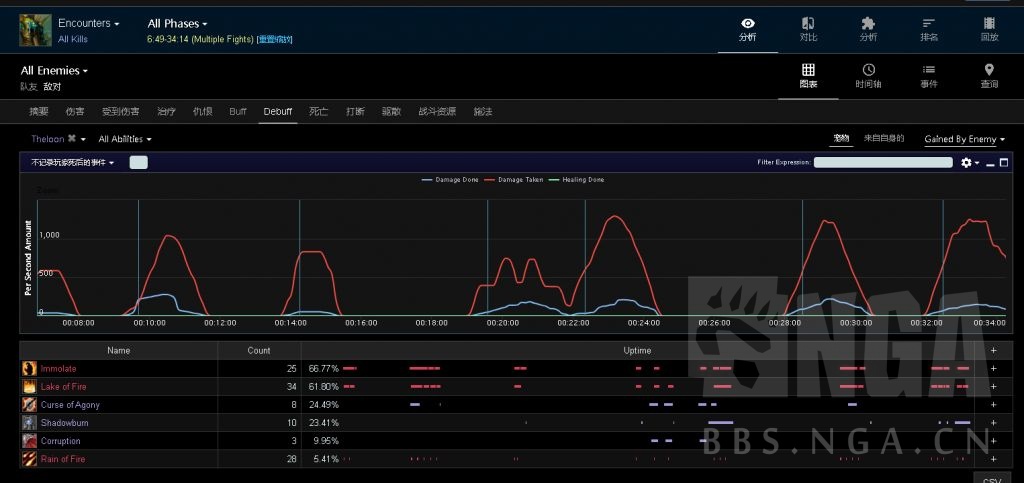Viewport: 1024px width, 483px height.
Task: Expand the Gained By Enemy dropdown
Action: pos(964,139)
